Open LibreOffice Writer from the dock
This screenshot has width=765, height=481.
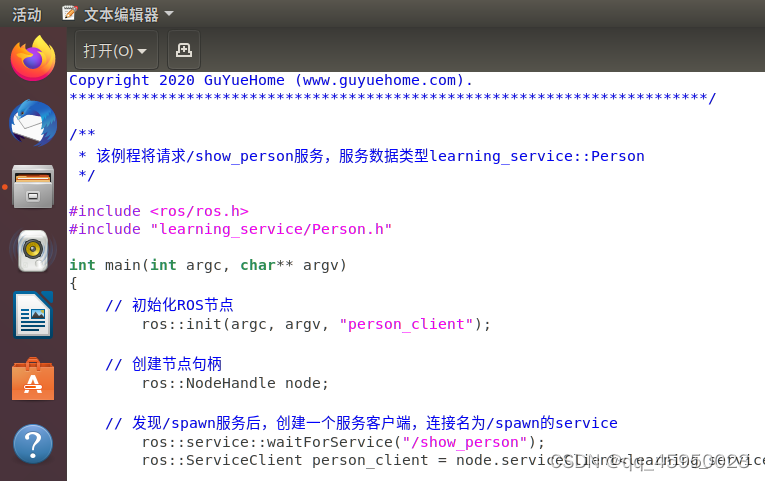33,315
